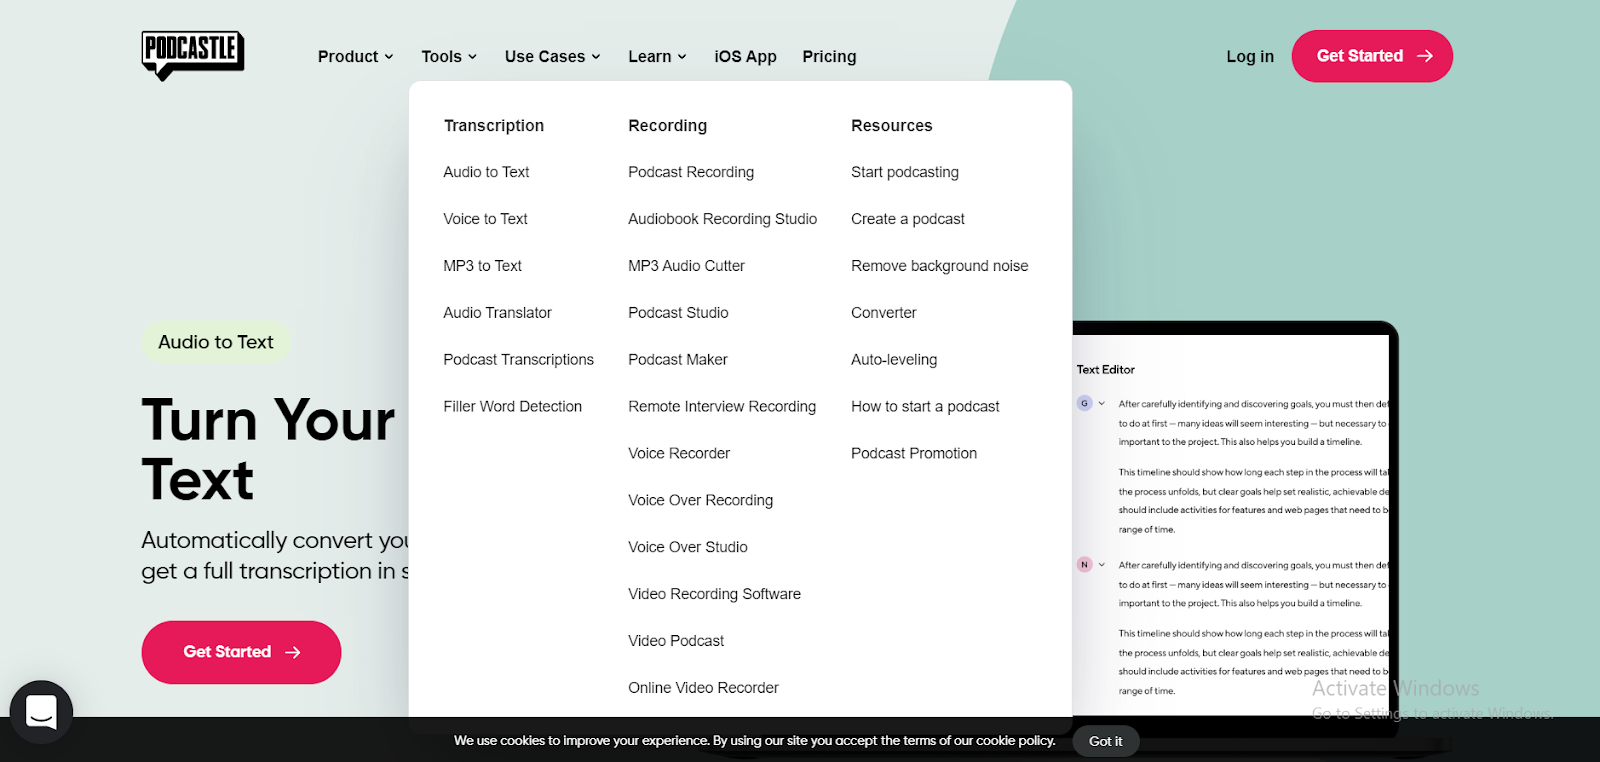This screenshot has height=762, width=1600.
Task: Click the Podcastle logo
Action: 193,55
